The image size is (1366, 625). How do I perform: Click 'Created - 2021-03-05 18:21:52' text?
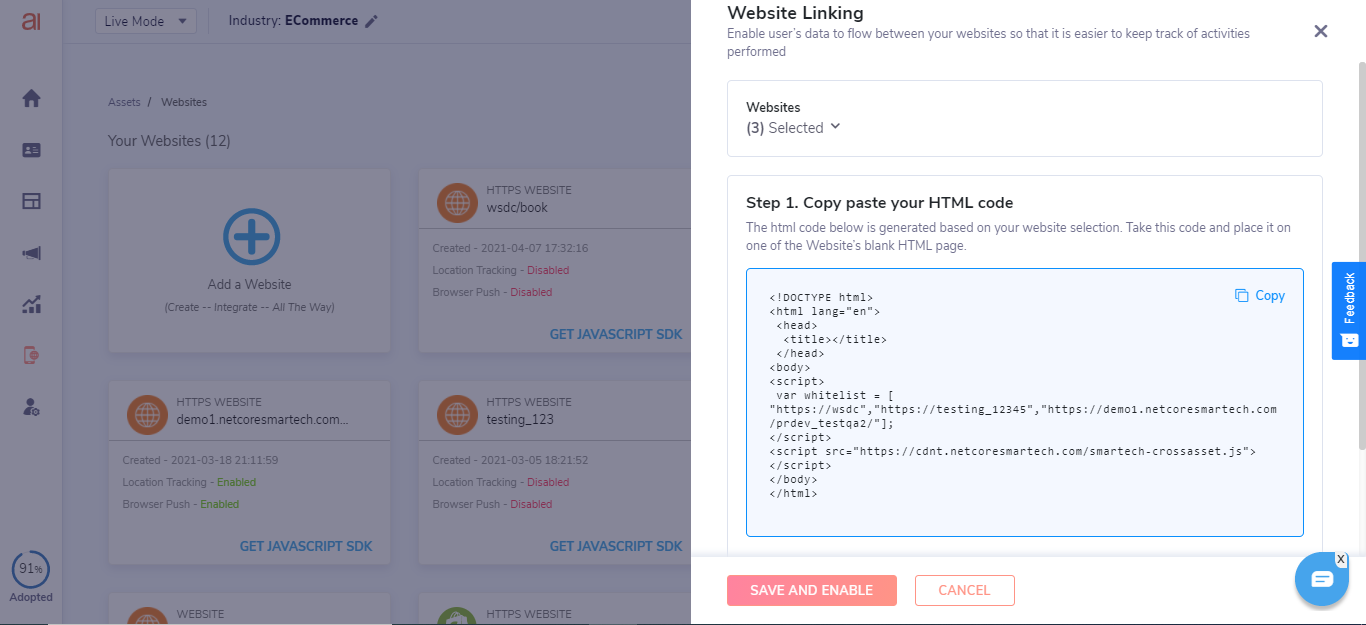click(x=510, y=460)
